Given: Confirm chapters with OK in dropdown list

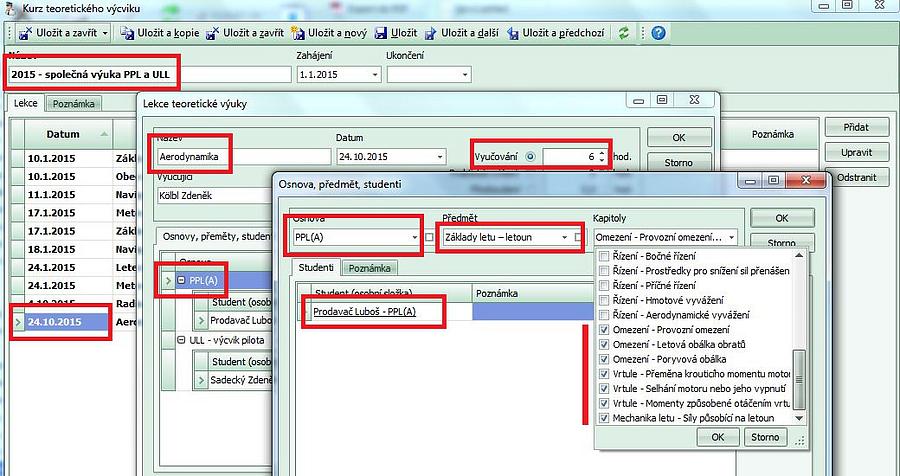Looking at the screenshot, I should tap(717, 437).
